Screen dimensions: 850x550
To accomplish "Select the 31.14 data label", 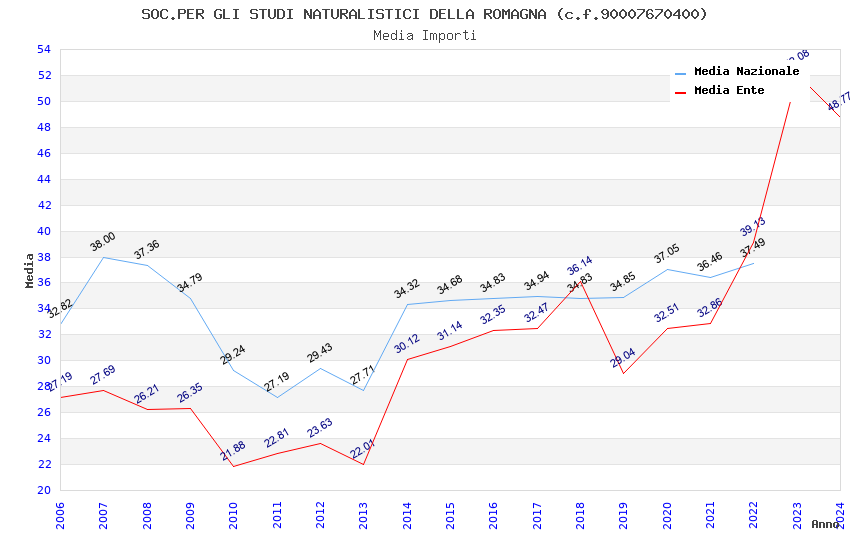I will point(450,330).
